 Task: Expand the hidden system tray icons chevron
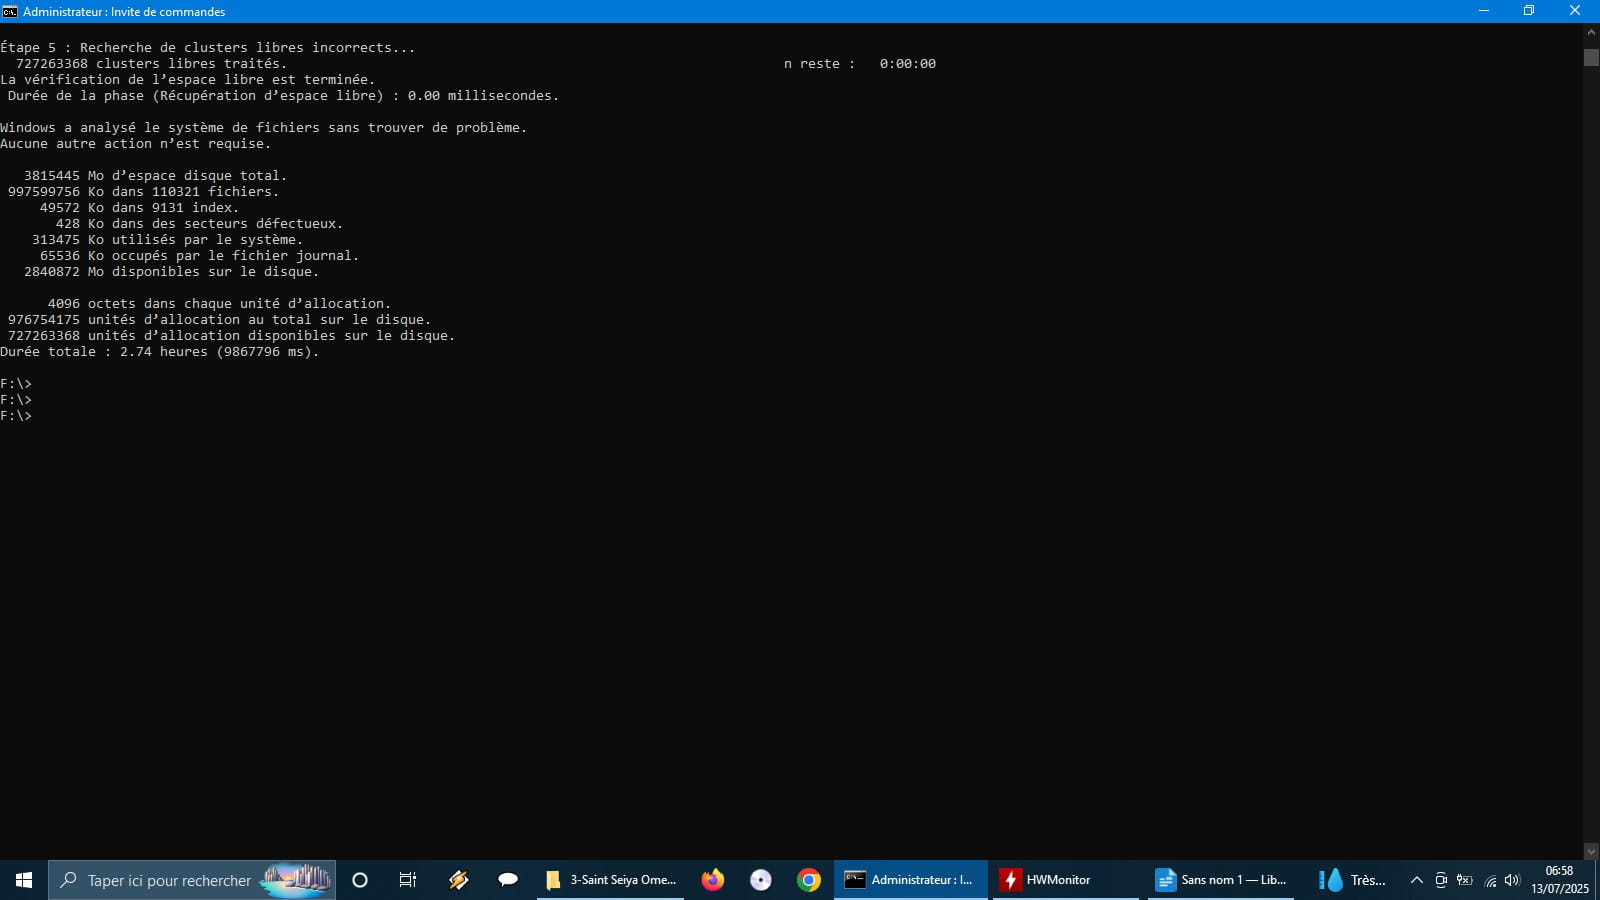click(x=1416, y=880)
